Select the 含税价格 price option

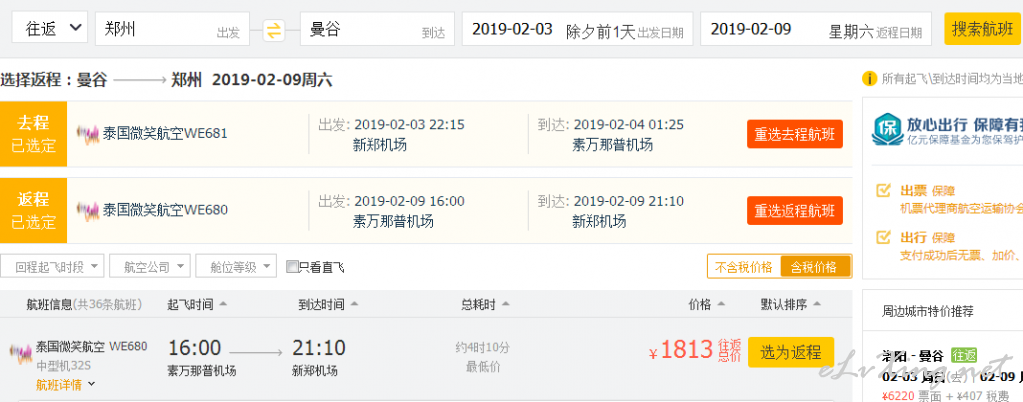[x=816, y=266]
